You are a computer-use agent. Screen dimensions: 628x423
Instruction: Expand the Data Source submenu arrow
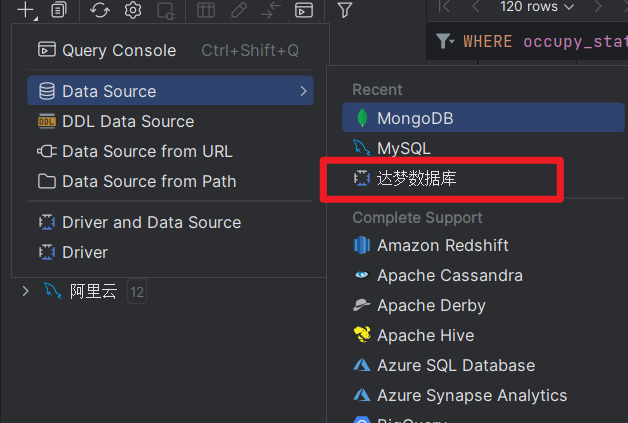[x=302, y=91]
